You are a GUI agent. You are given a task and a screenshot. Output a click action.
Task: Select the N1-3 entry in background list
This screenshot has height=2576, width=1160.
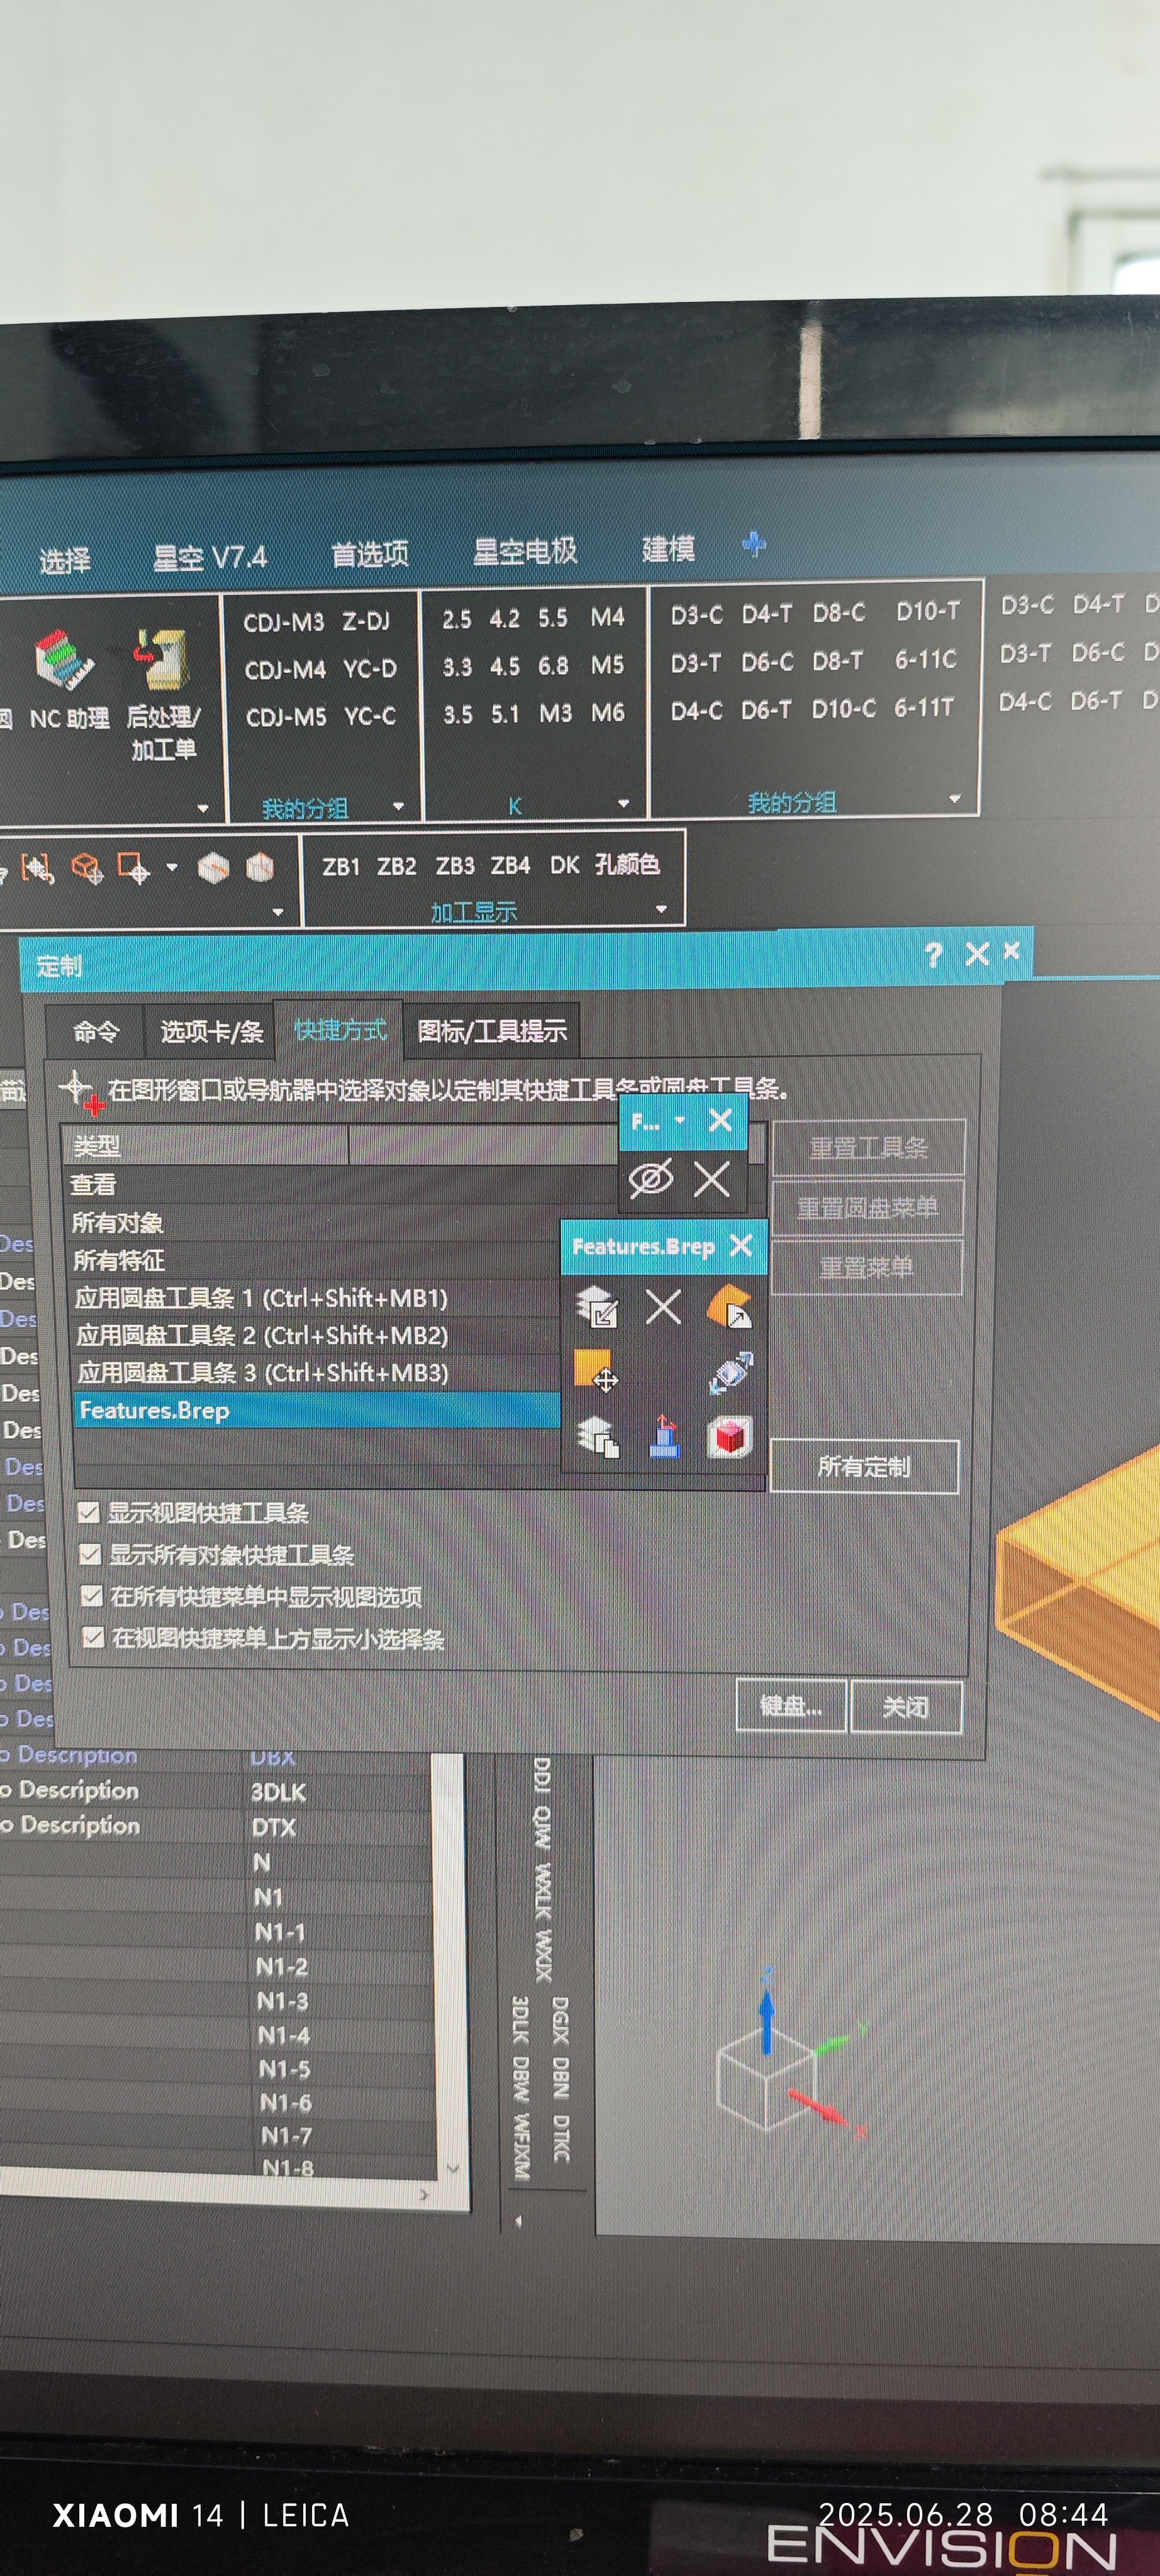click(283, 2001)
